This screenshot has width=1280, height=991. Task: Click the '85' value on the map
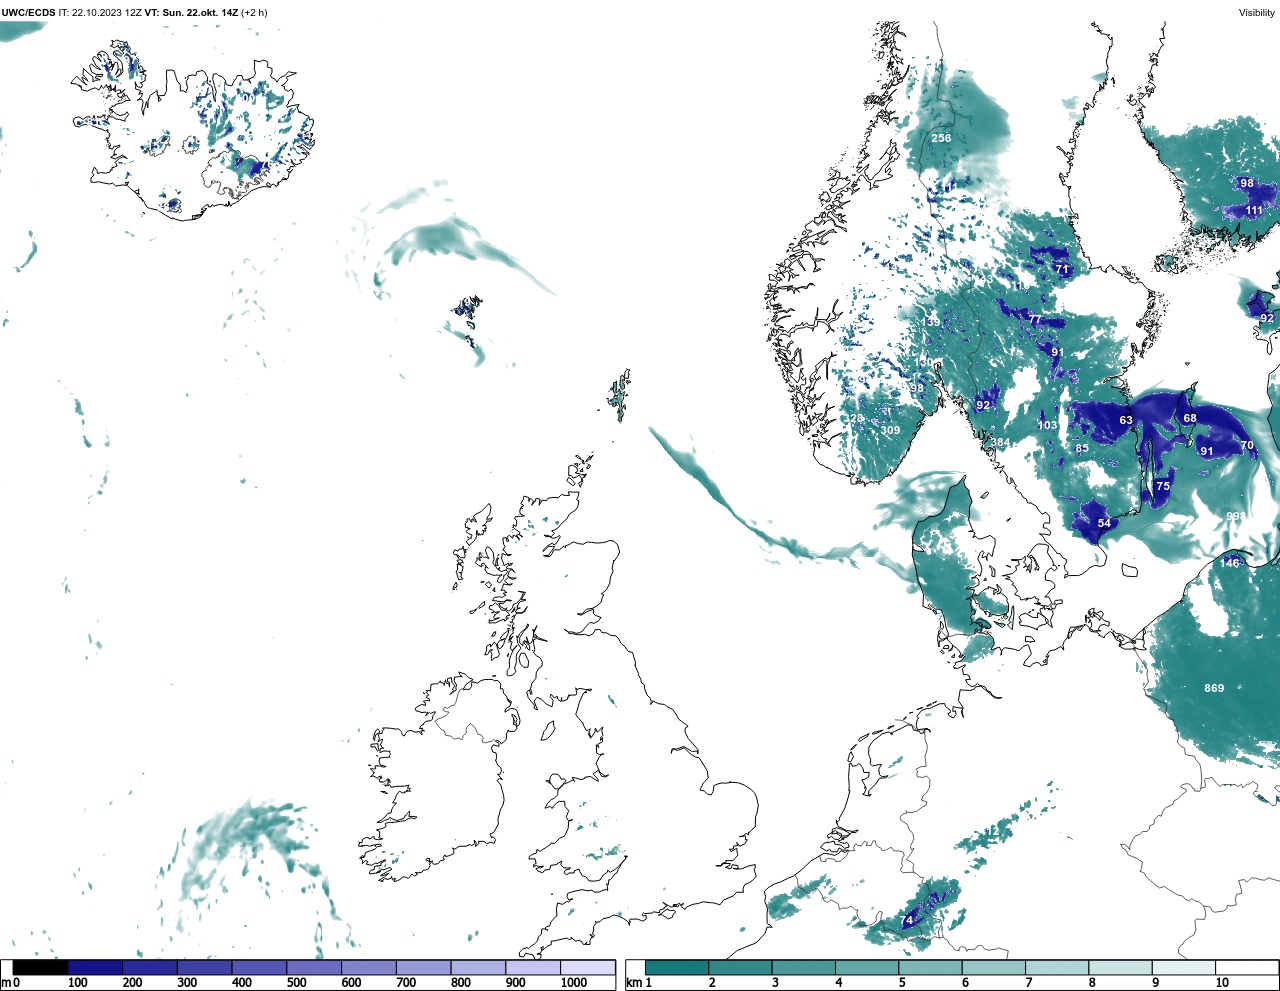1082,448
